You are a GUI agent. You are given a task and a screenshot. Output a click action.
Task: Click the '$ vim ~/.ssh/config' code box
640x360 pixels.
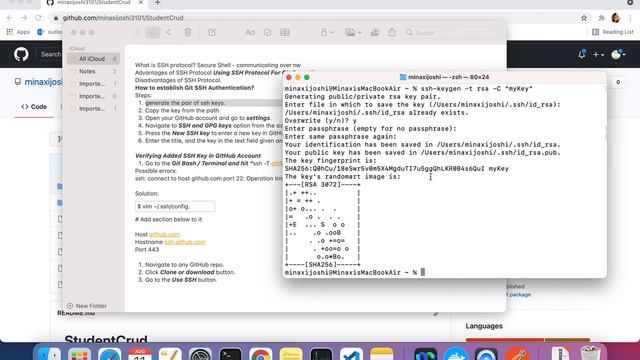tap(175, 206)
